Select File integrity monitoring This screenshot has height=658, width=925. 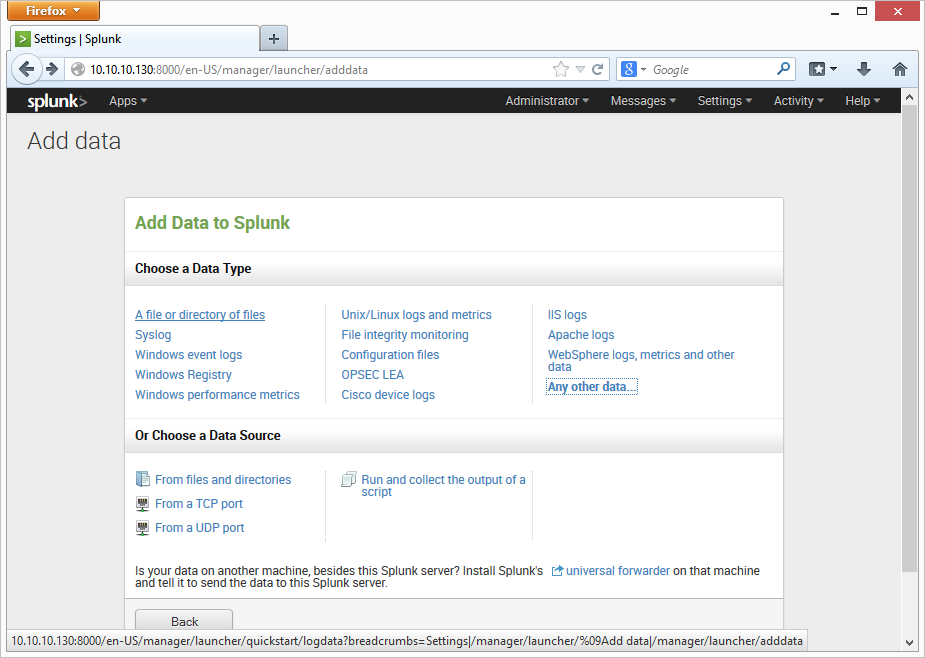point(405,335)
